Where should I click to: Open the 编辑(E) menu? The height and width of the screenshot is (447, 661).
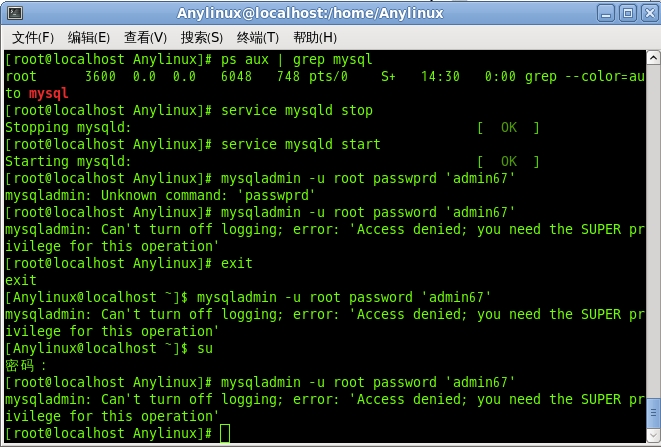tap(89, 38)
